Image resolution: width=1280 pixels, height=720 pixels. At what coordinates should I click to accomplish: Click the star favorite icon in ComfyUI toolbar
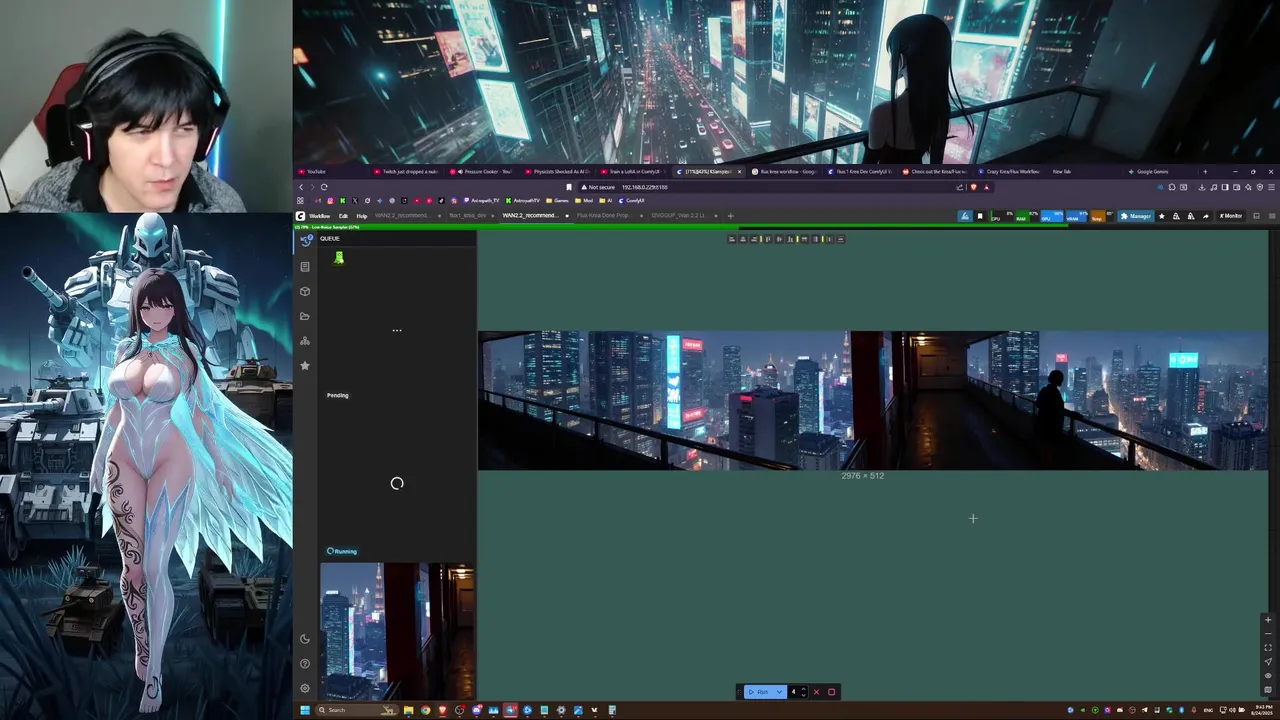1161,216
